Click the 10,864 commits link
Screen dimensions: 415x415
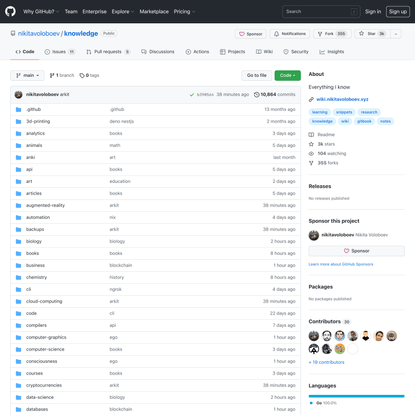[275, 95]
